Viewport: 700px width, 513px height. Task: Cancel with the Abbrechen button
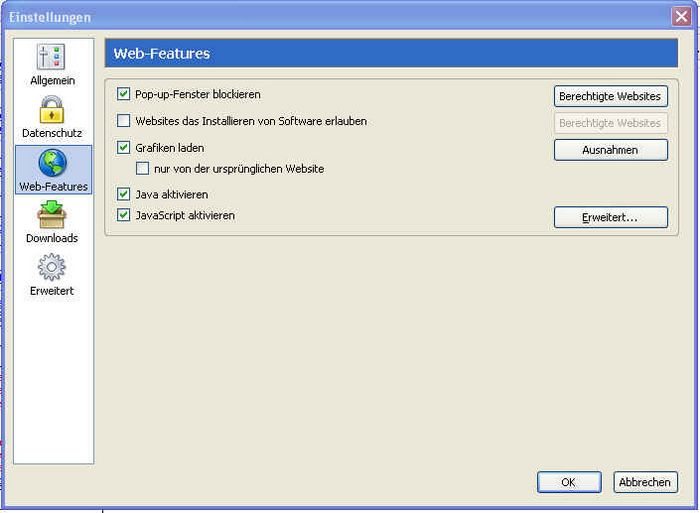pos(645,482)
